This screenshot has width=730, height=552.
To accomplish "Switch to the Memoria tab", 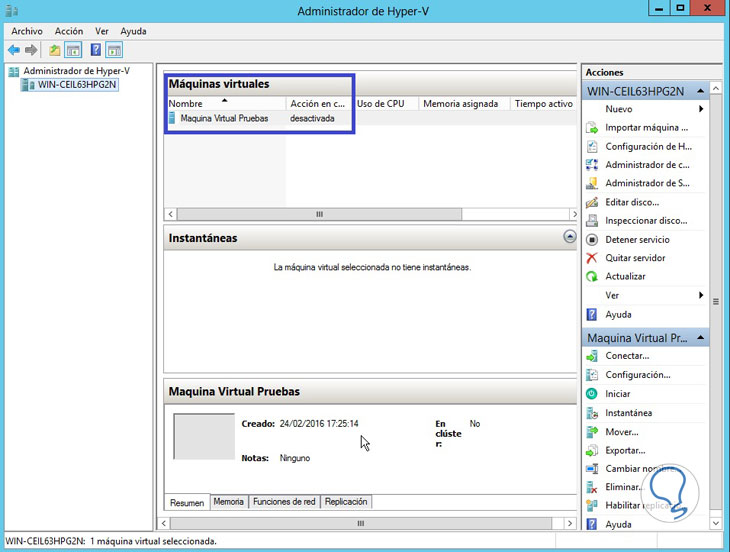I will (x=229, y=502).
